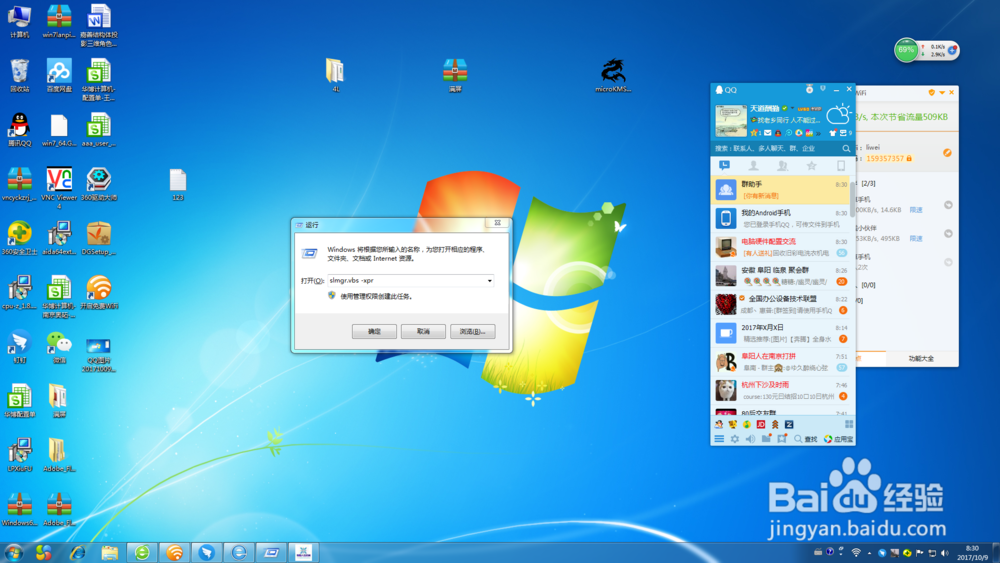This screenshot has height=563, width=1000.
Task: Open the QQ conversations tab
Action: pos(724,166)
